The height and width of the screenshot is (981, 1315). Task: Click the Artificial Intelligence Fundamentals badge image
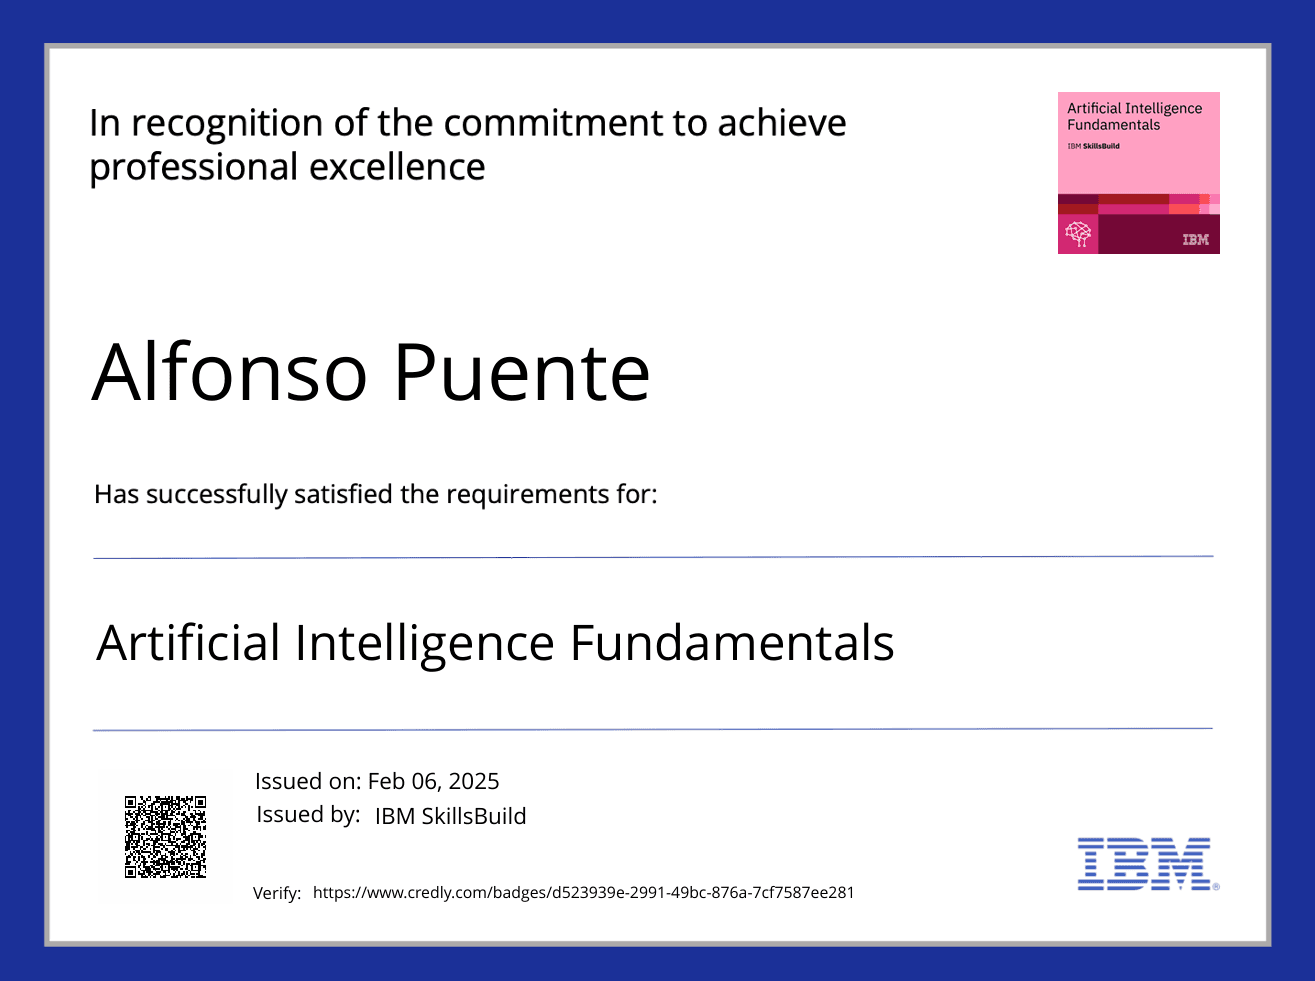point(1139,173)
